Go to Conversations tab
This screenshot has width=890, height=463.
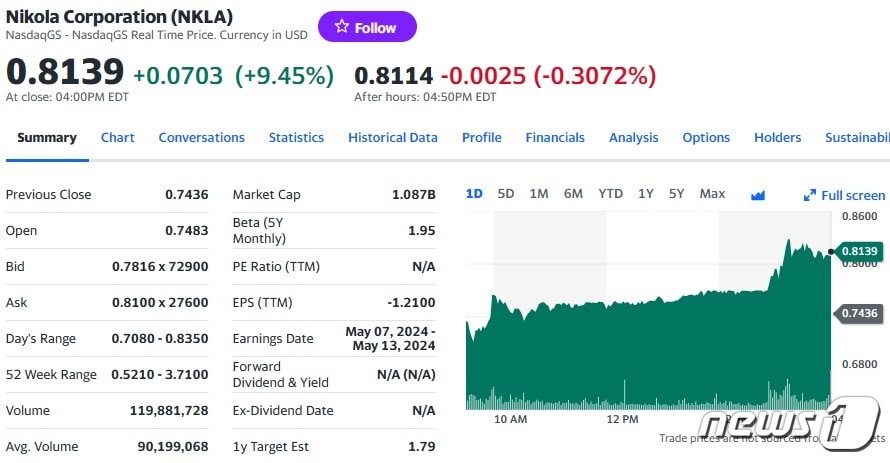click(201, 138)
